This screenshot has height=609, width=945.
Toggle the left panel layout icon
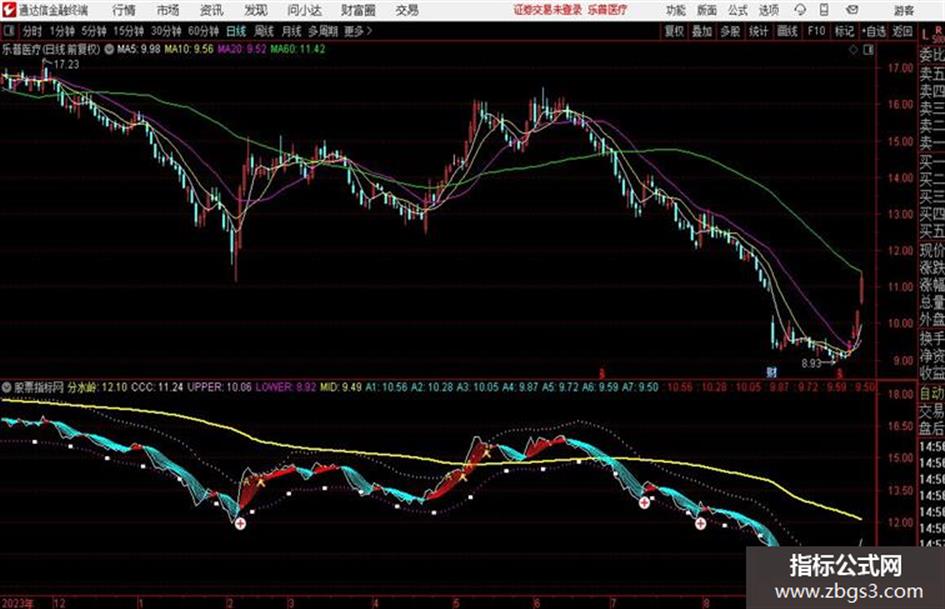[8, 31]
